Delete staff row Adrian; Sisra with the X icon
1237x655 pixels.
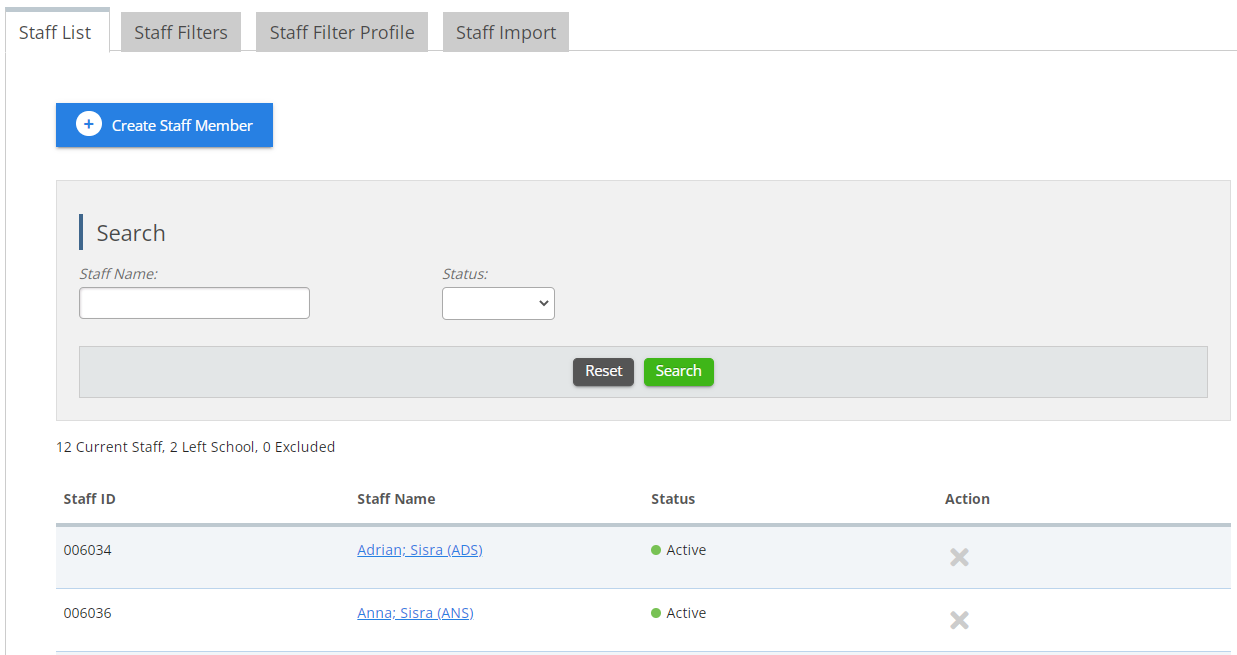pyautogui.click(x=959, y=557)
